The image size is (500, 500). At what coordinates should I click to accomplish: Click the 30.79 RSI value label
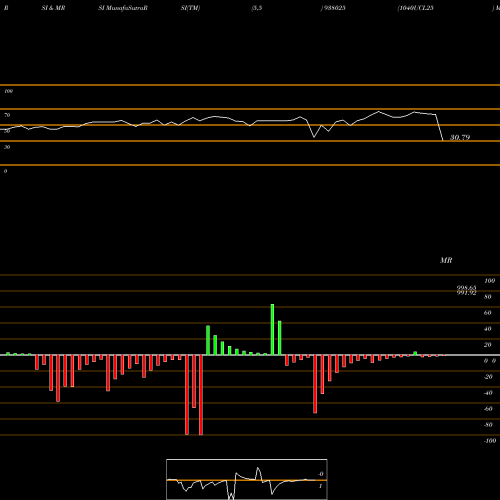[x=460, y=137]
